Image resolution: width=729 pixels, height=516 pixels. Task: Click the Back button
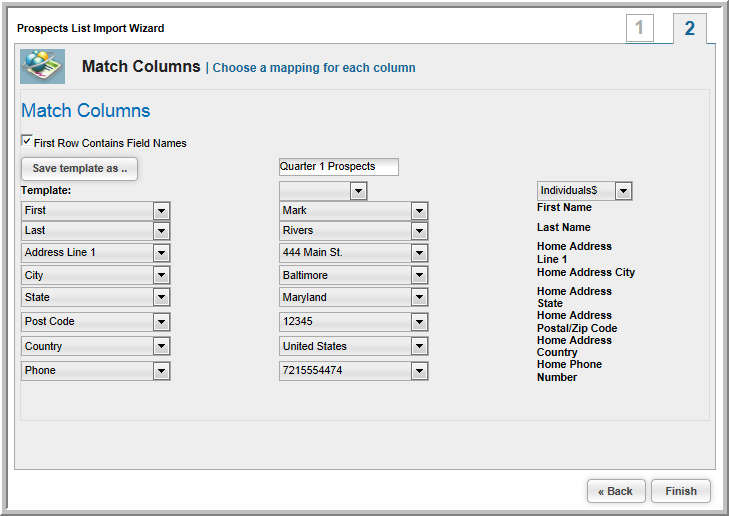click(616, 491)
